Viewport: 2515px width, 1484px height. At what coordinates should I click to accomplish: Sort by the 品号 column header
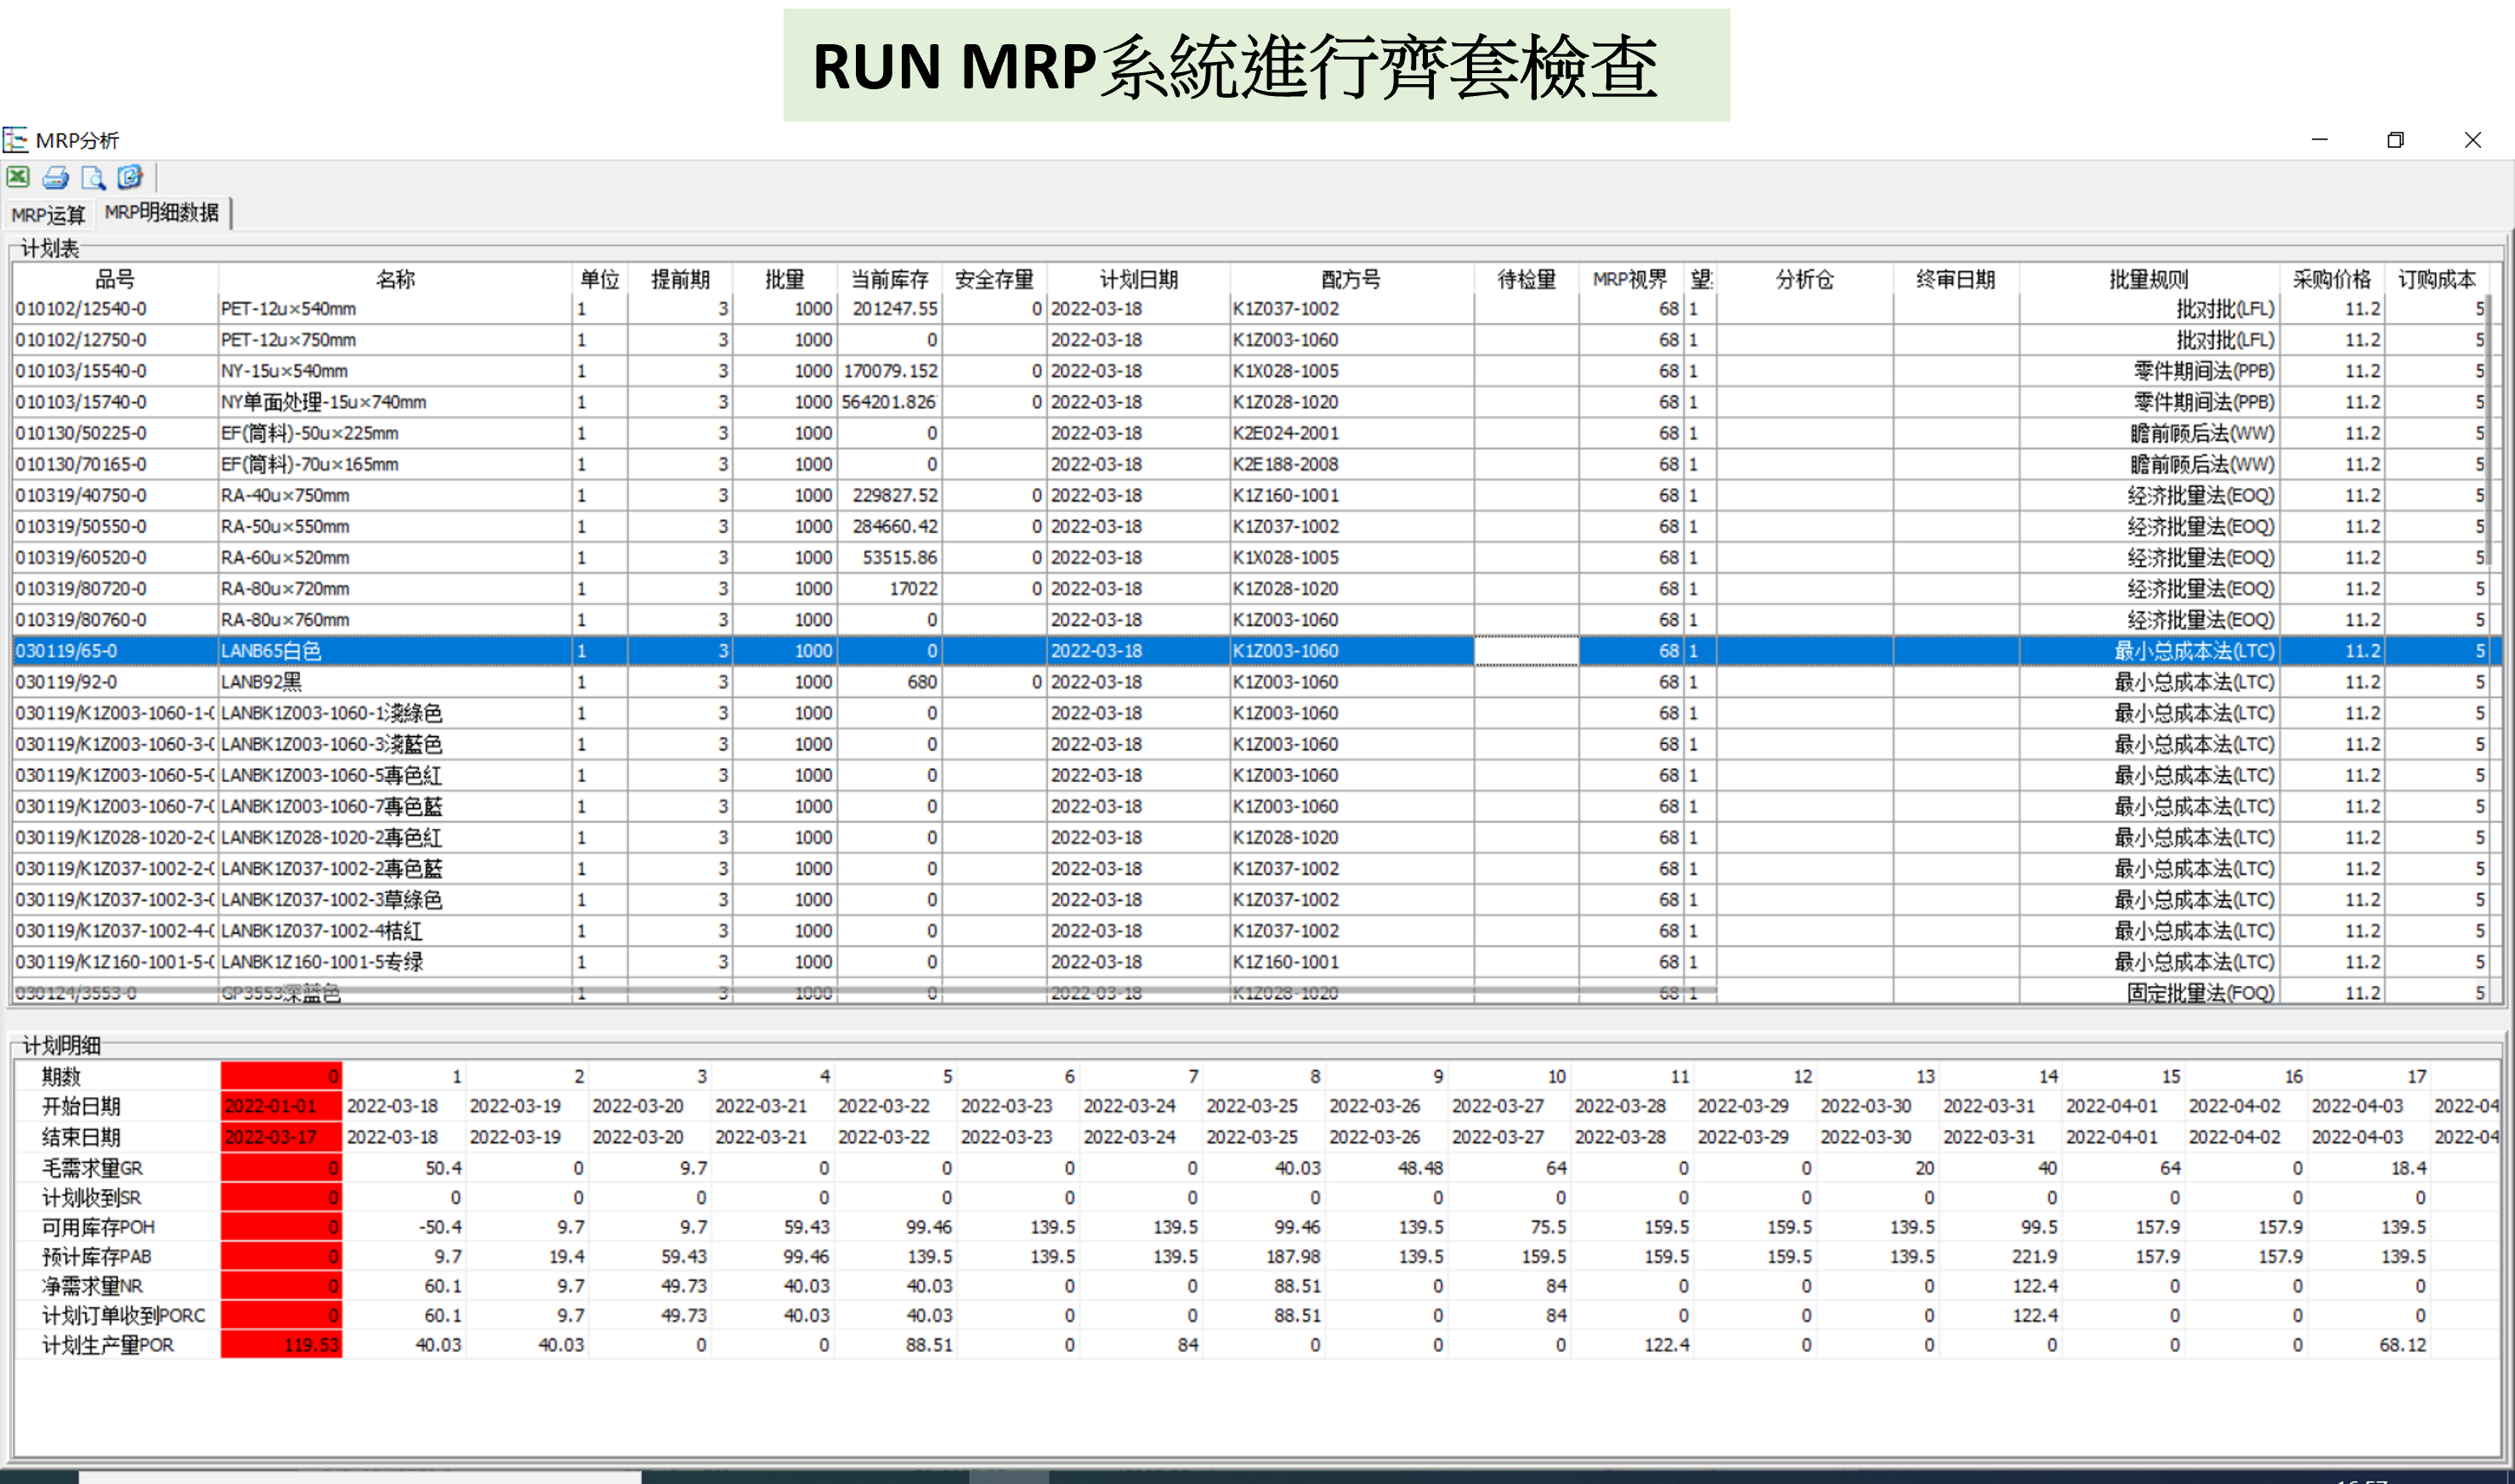(x=115, y=279)
